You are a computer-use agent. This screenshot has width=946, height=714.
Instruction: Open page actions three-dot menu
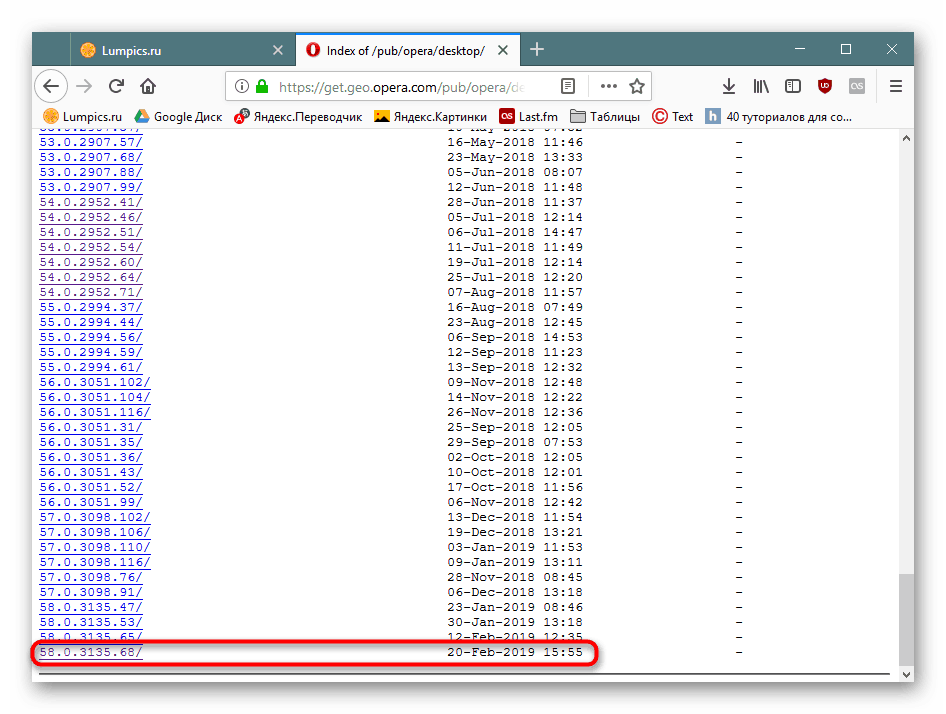pos(609,86)
